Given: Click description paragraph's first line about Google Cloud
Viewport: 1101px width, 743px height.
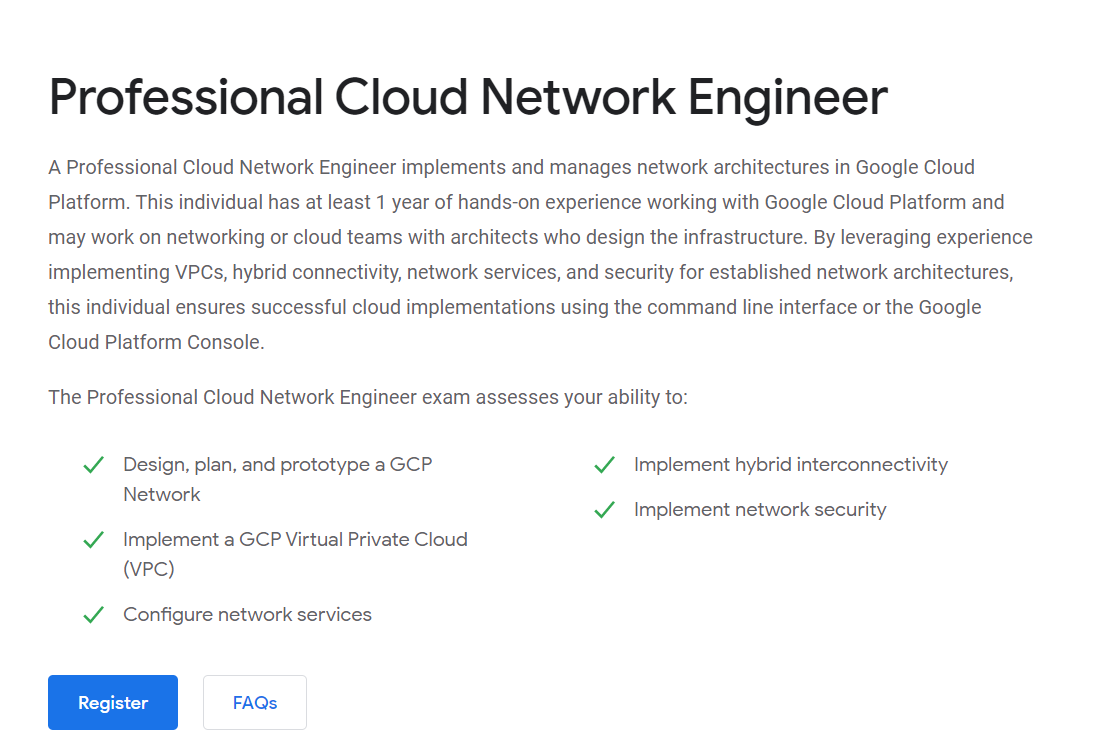Looking at the screenshot, I should (511, 167).
